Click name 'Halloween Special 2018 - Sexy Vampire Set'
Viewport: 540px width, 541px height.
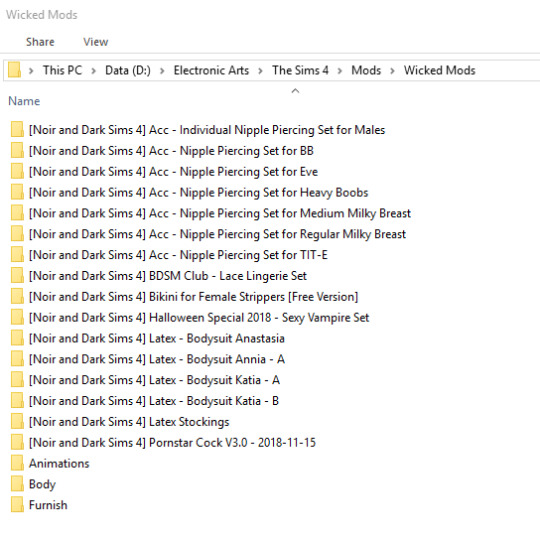point(259,318)
